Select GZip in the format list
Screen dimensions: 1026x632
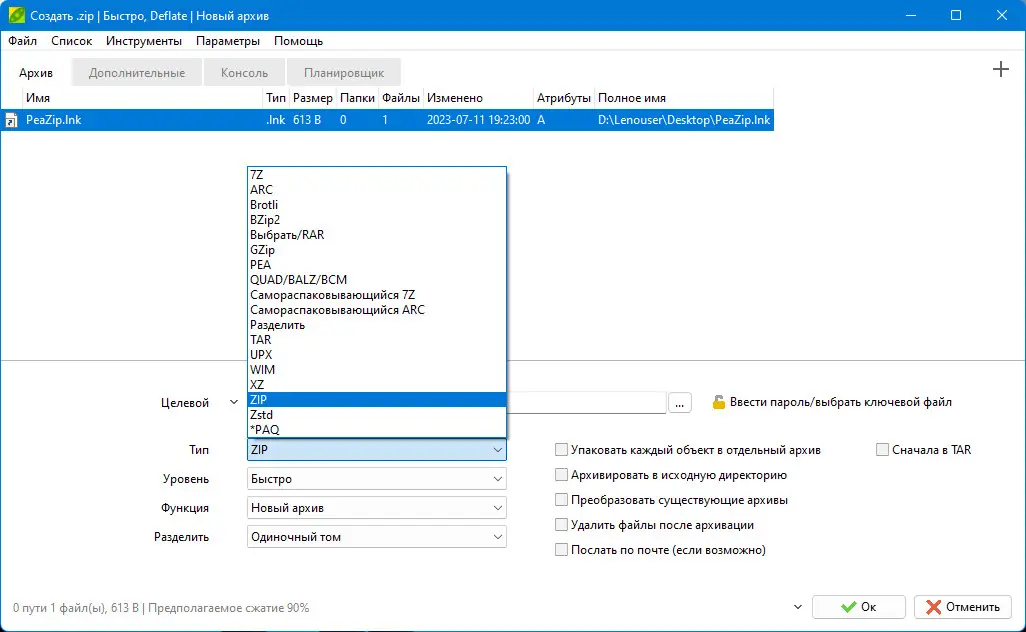pos(376,250)
